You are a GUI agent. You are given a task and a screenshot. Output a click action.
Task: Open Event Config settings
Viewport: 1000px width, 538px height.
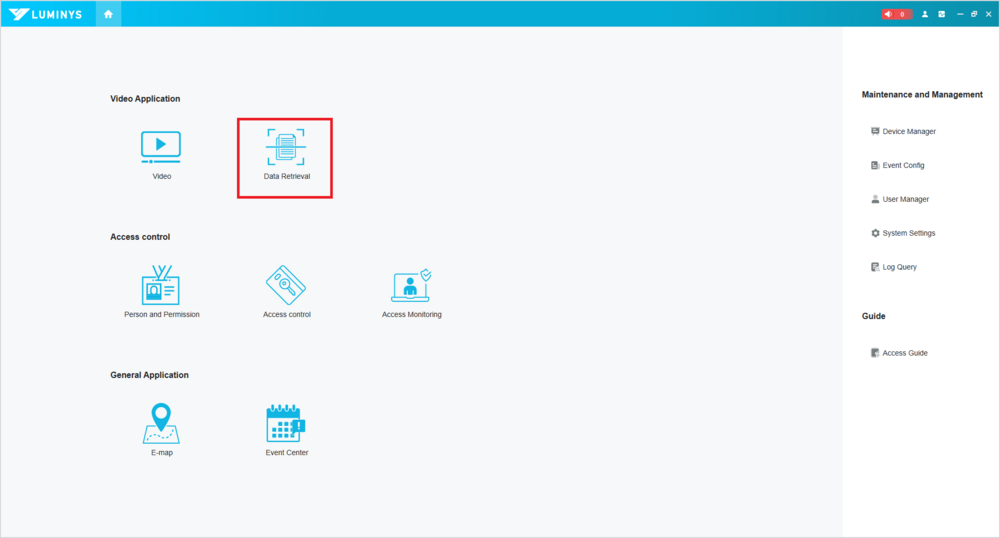pyautogui.click(x=902, y=165)
